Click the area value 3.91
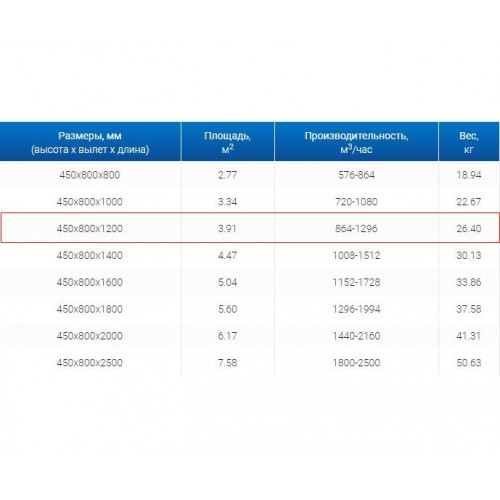500x500 pixels. coord(227,229)
